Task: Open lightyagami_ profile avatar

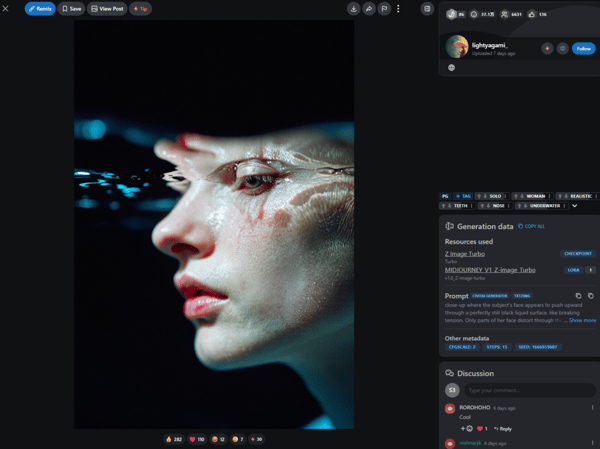Action: pyautogui.click(x=457, y=47)
